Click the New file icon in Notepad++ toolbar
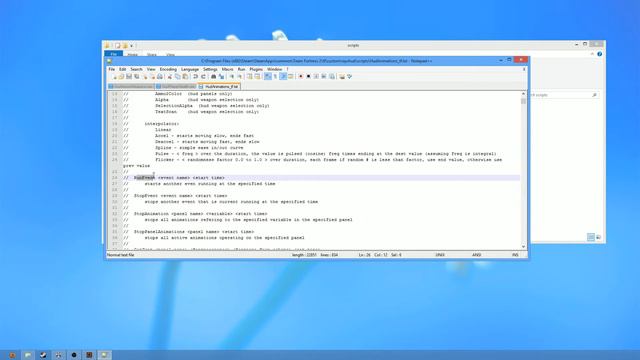Viewport: 640px width, 360px height. coord(114,77)
